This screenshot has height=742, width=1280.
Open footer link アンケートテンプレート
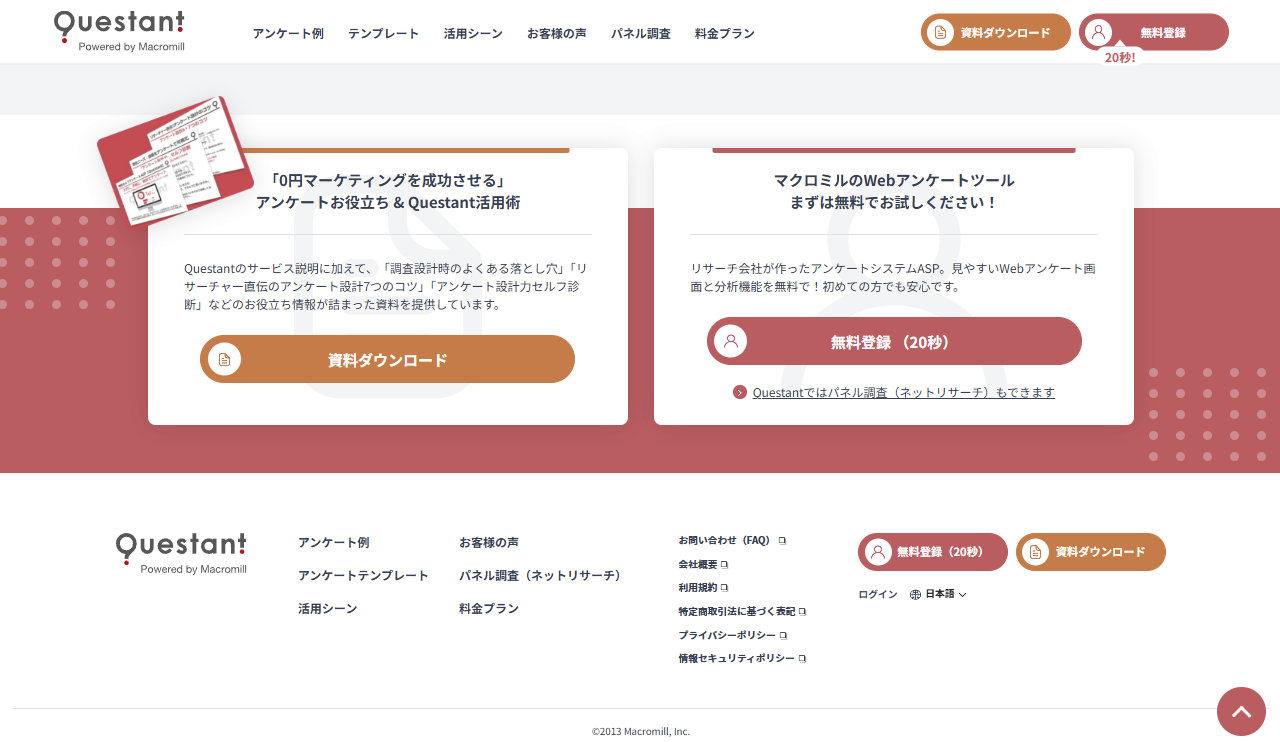363,575
